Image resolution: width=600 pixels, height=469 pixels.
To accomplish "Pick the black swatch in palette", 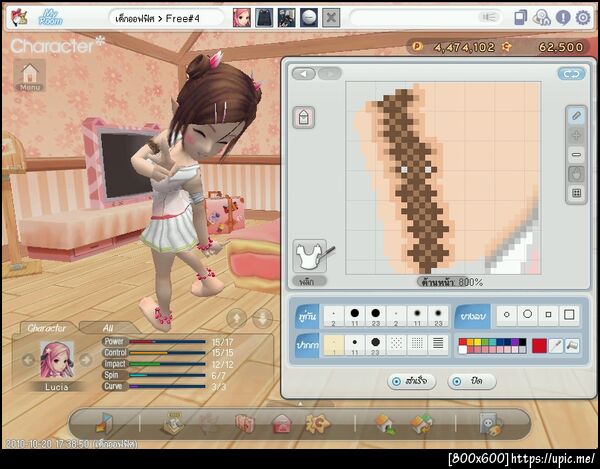I will 522,342.
